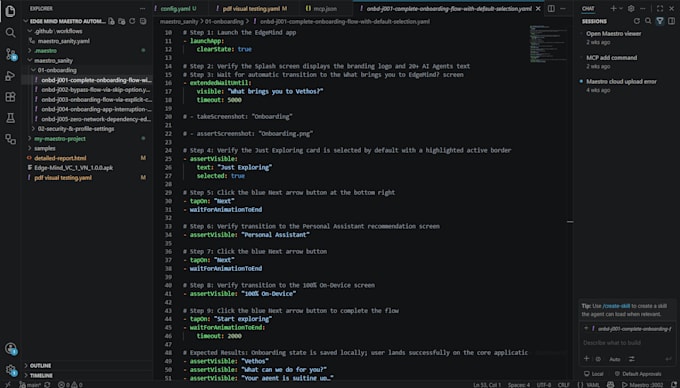Screen dimensions: 680x388
Task: Refresh the chat sessions list
Action: [x=637, y=21]
